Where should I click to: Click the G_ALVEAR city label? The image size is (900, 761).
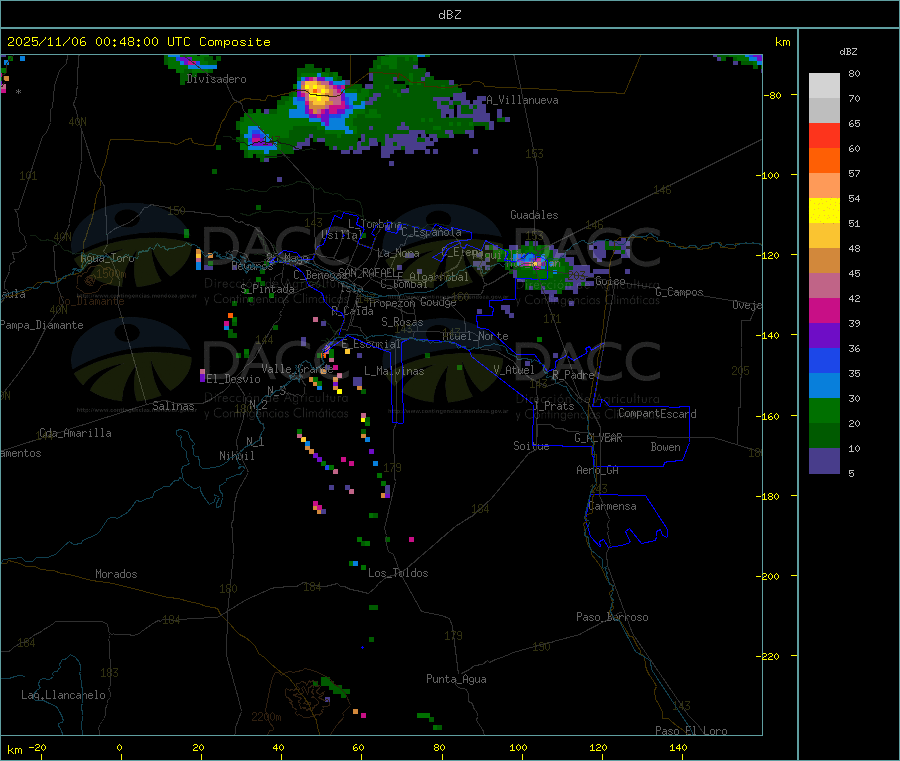pos(598,438)
